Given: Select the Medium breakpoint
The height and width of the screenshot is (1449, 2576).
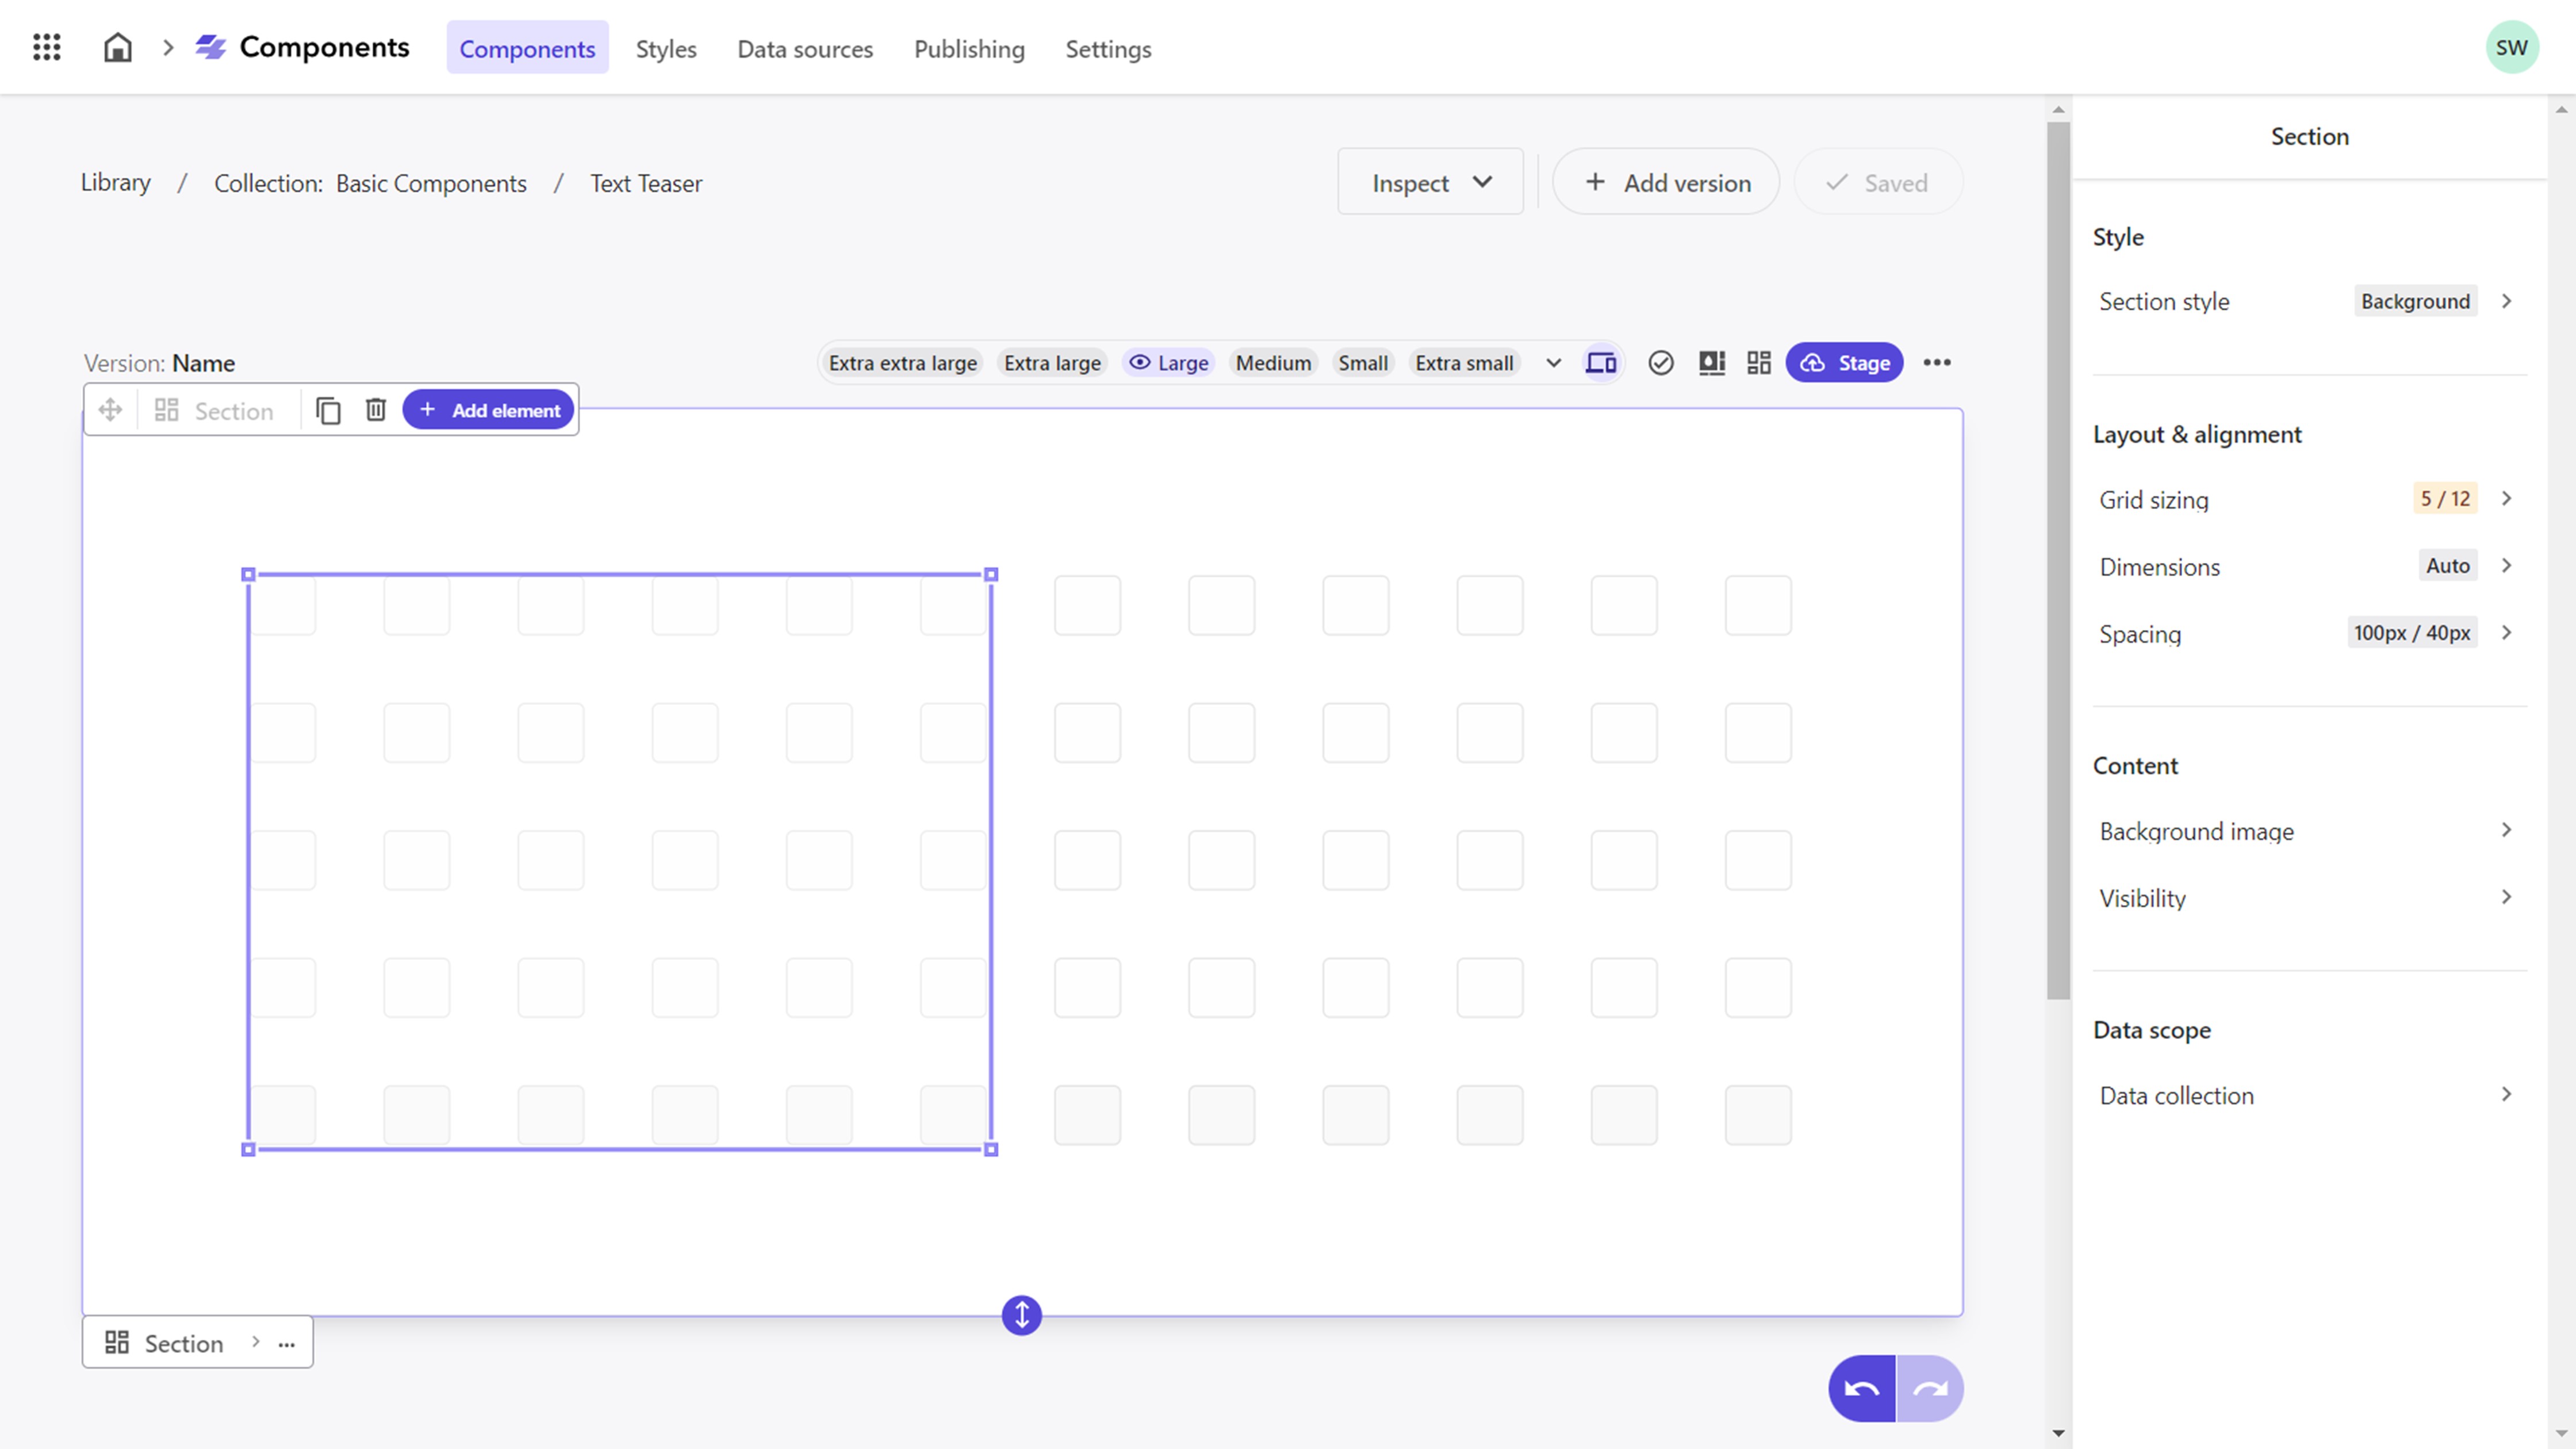Looking at the screenshot, I should click(1273, 362).
